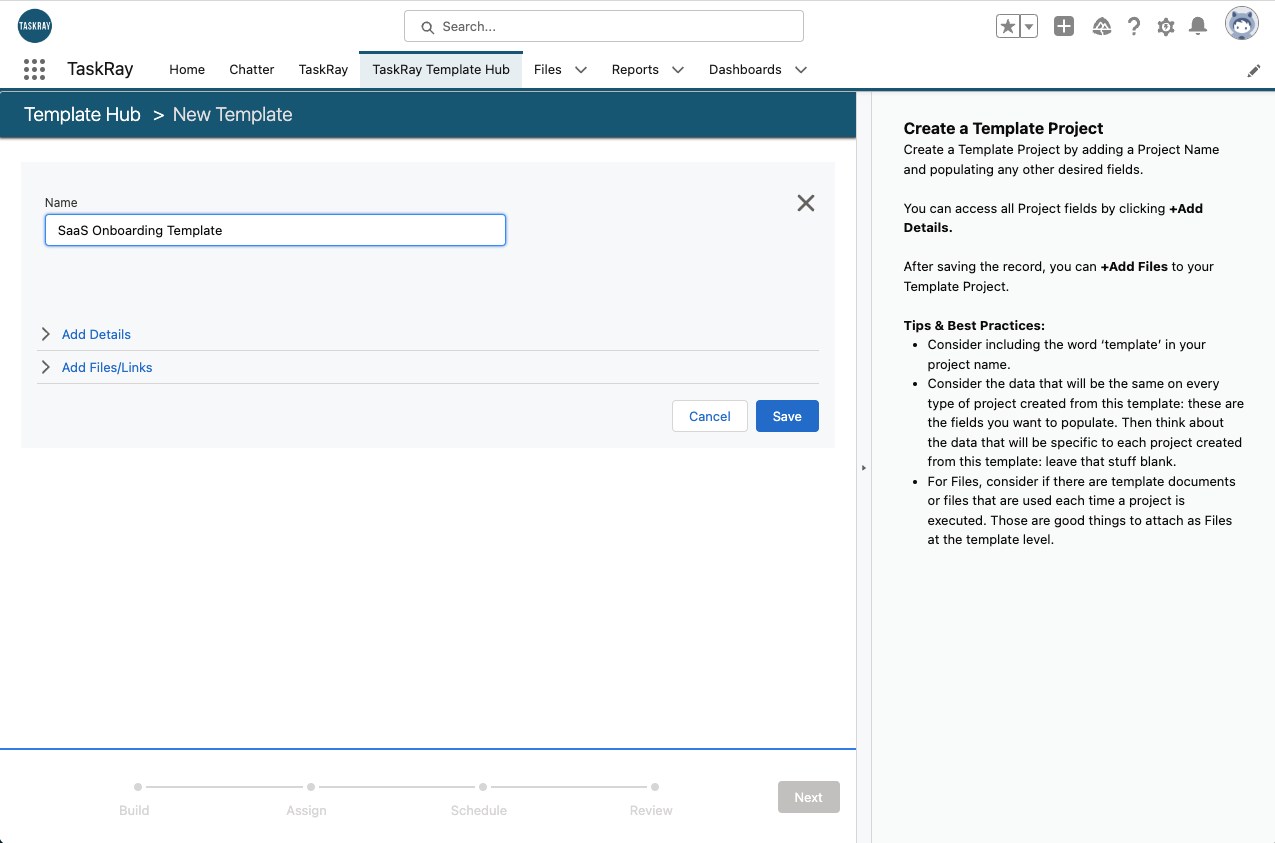Open the Files tab
This screenshot has height=843, width=1275.
pos(548,69)
